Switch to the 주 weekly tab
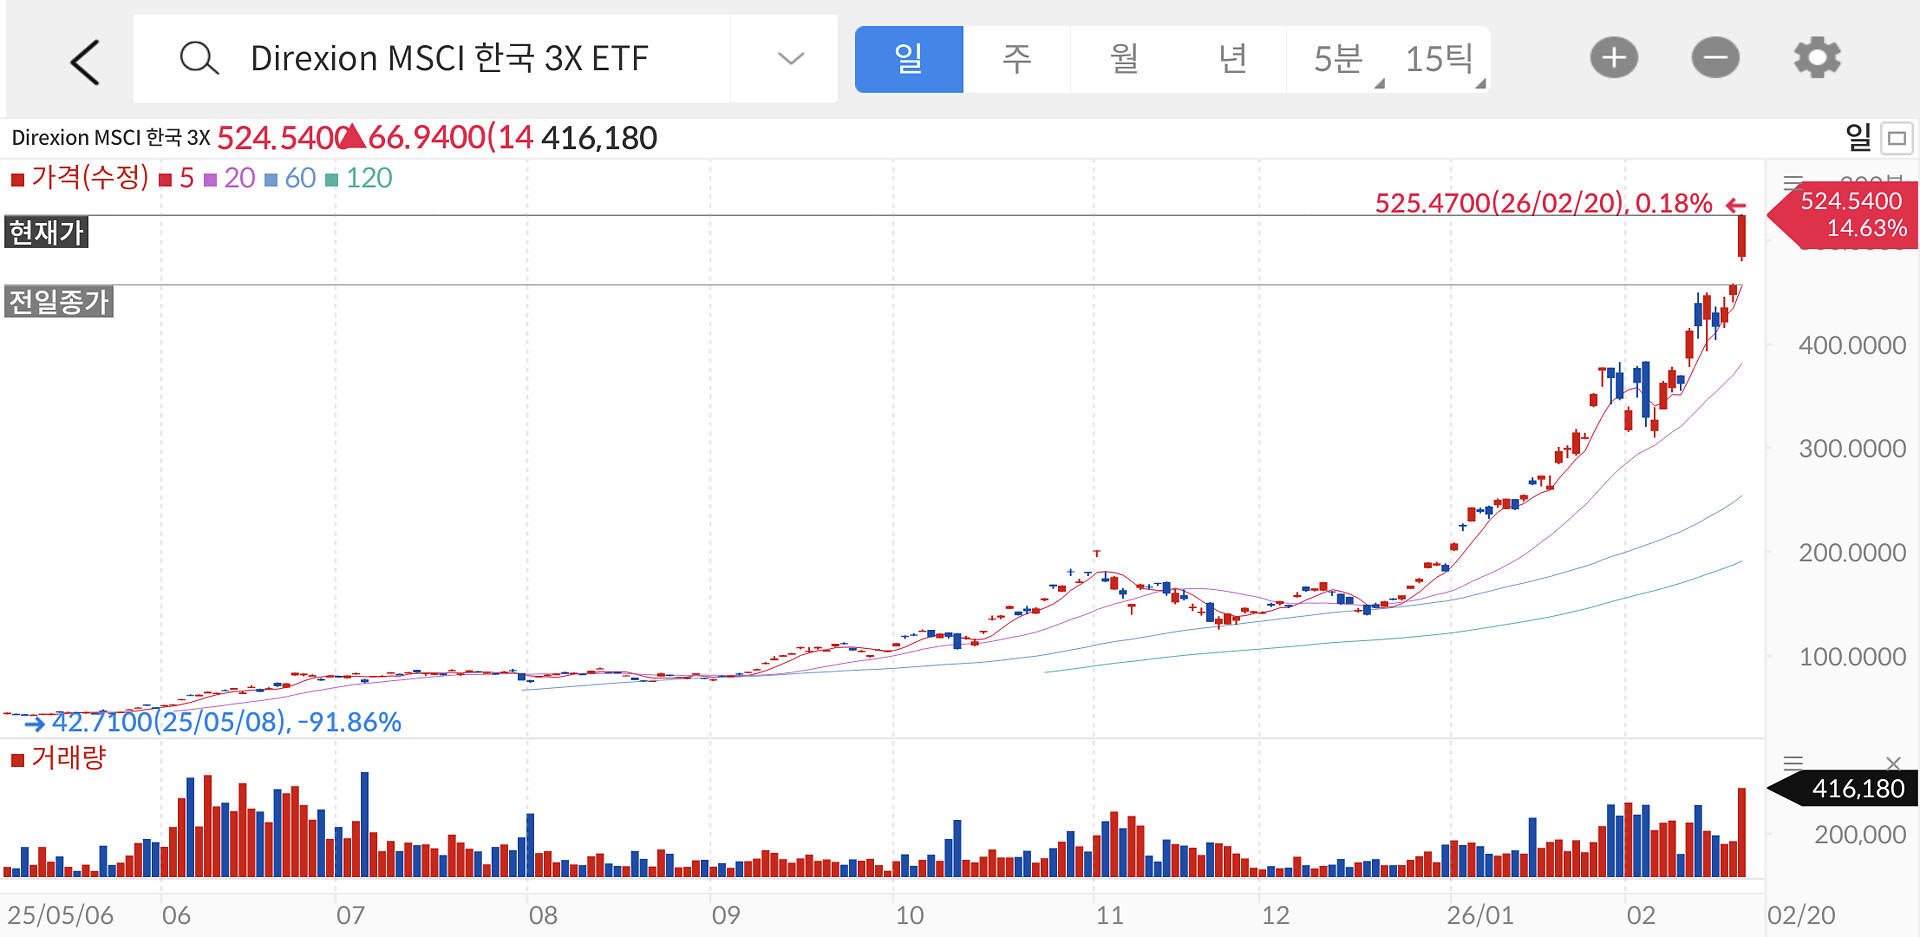Screen dimensions: 1920x937 pos(1016,60)
